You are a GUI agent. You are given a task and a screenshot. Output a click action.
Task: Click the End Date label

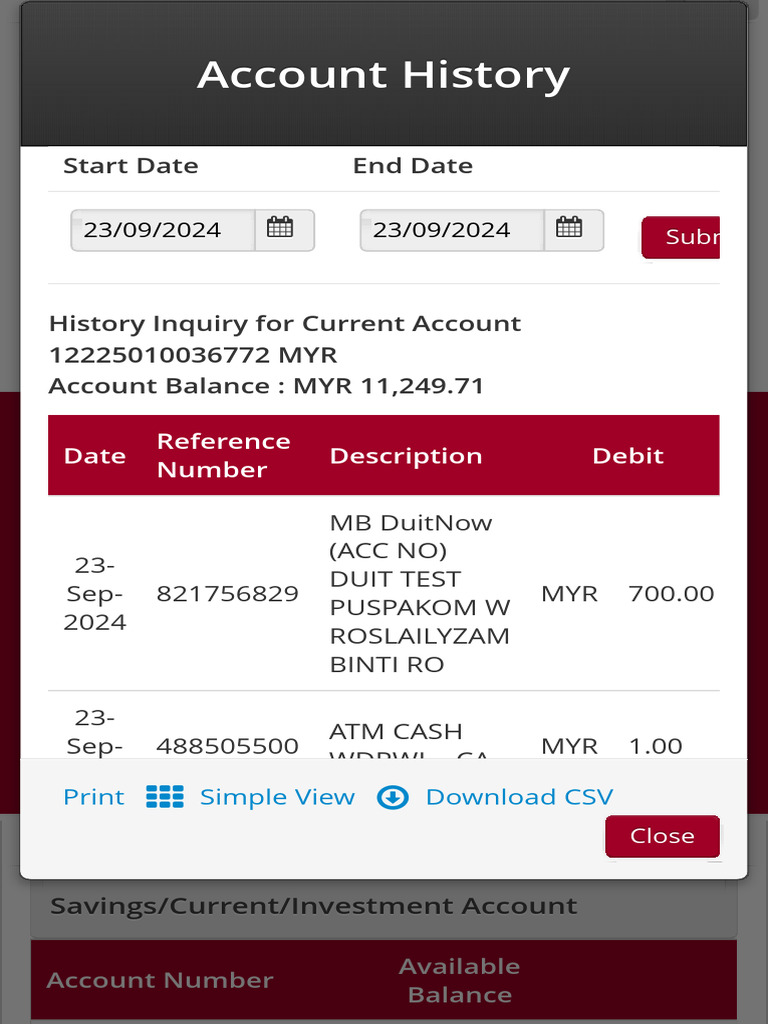413,165
